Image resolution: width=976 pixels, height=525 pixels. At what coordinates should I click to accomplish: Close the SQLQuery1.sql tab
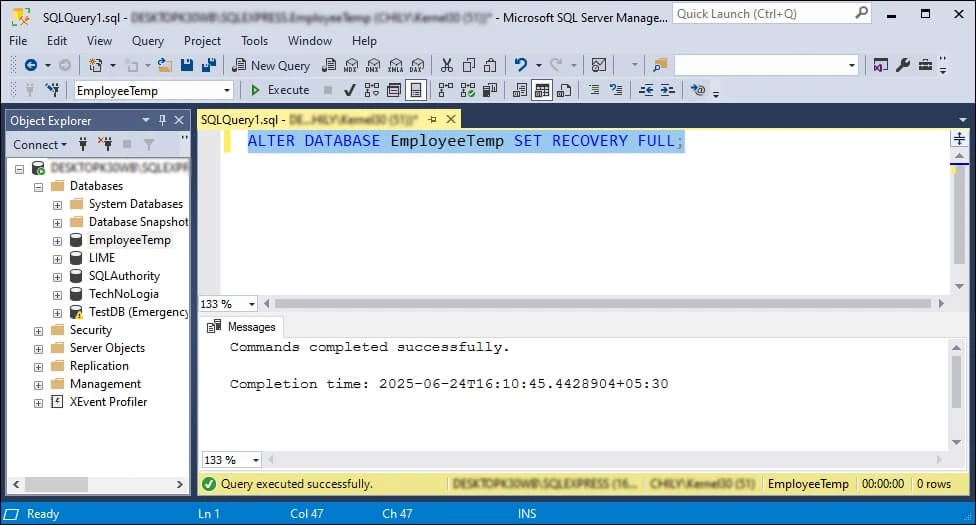pos(451,119)
